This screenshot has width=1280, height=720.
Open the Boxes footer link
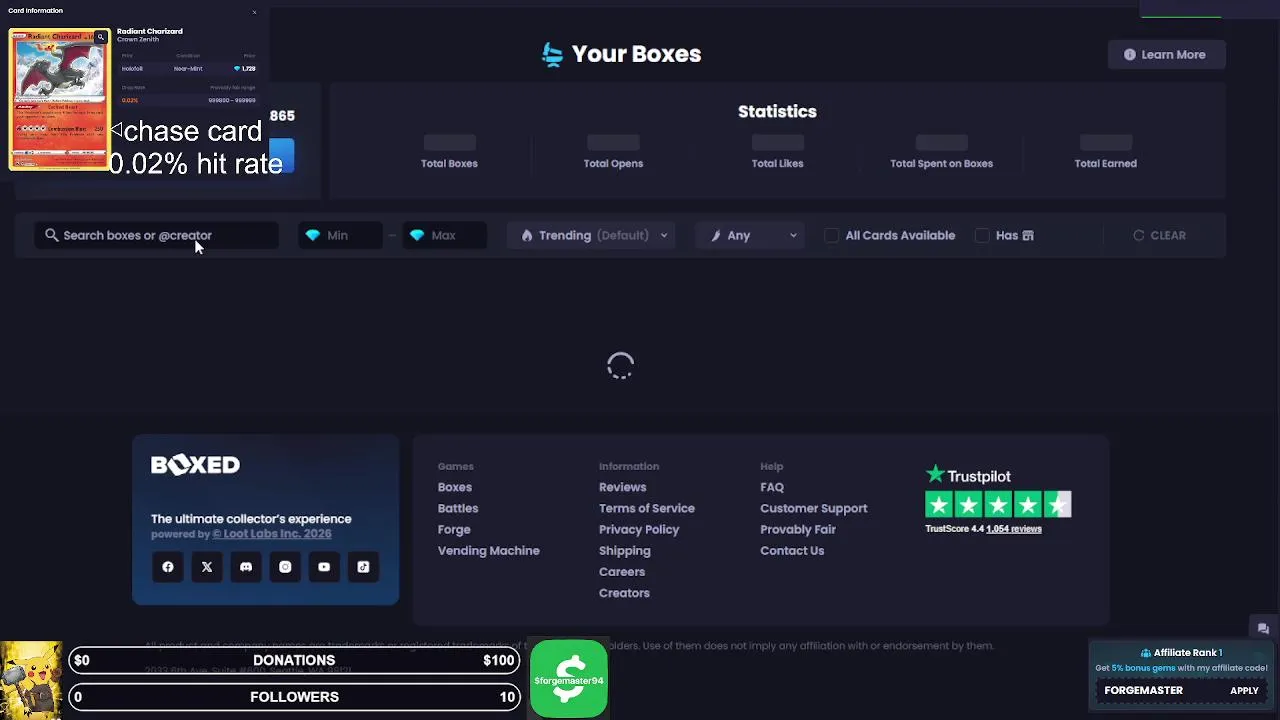pyautogui.click(x=454, y=487)
